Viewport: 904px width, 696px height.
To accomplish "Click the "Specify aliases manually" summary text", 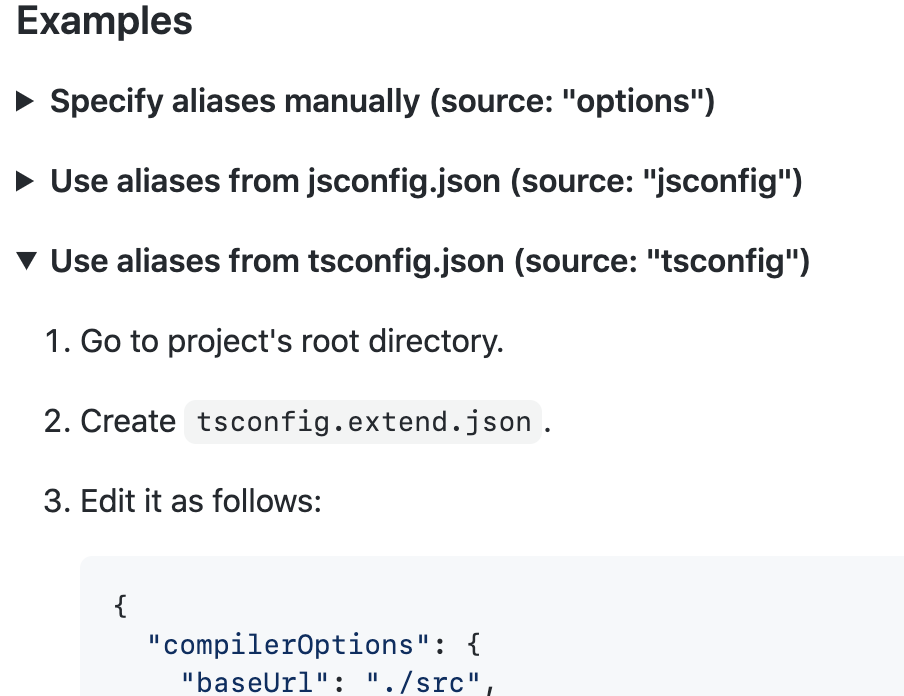I will (235, 101).
